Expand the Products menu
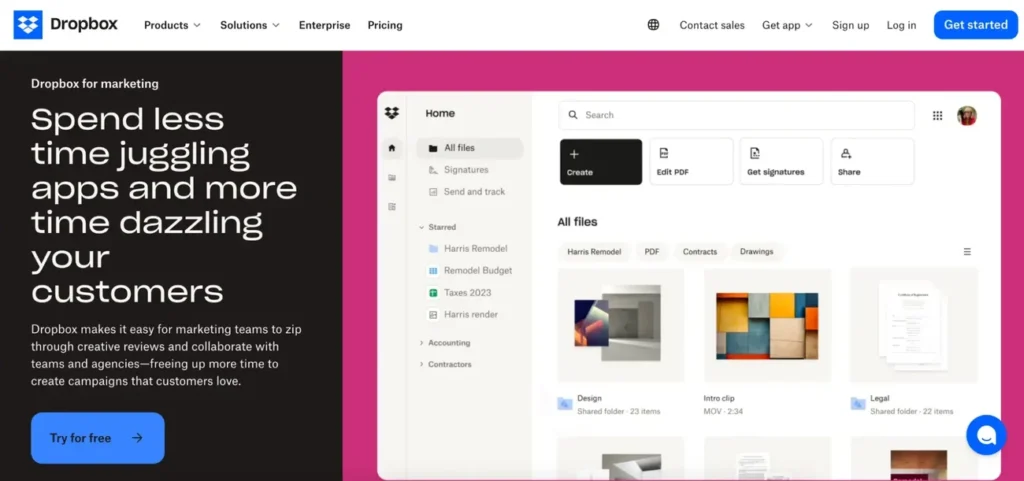Screen dimensions: 1024x481 [172, 25]
